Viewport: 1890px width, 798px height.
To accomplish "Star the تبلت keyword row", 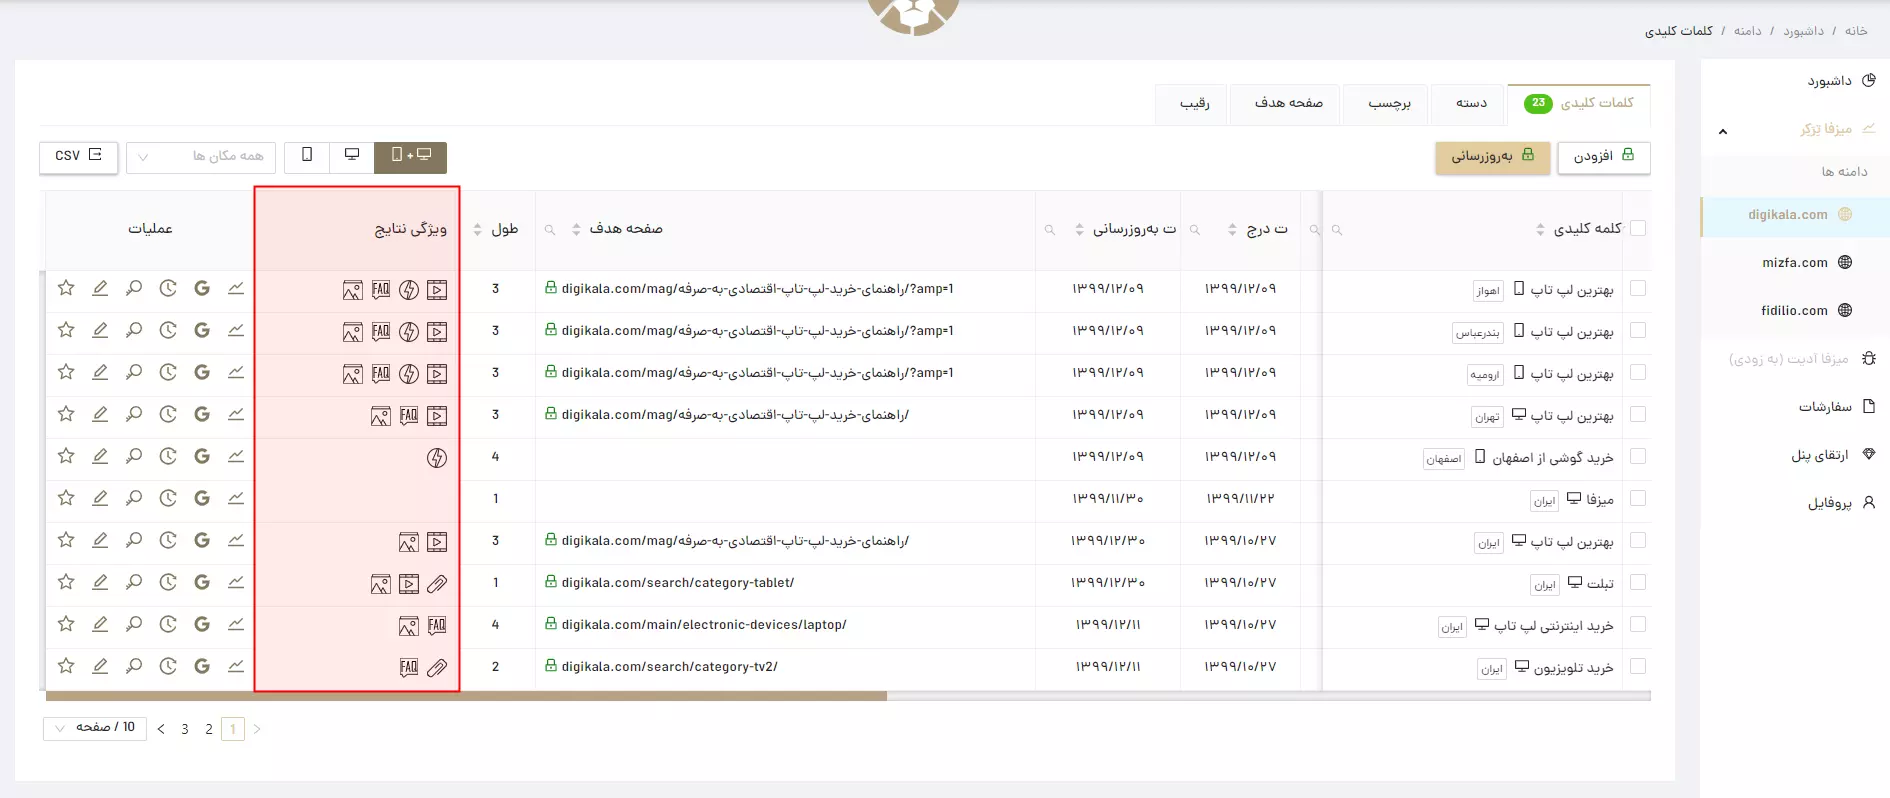I will click(66, 582).
